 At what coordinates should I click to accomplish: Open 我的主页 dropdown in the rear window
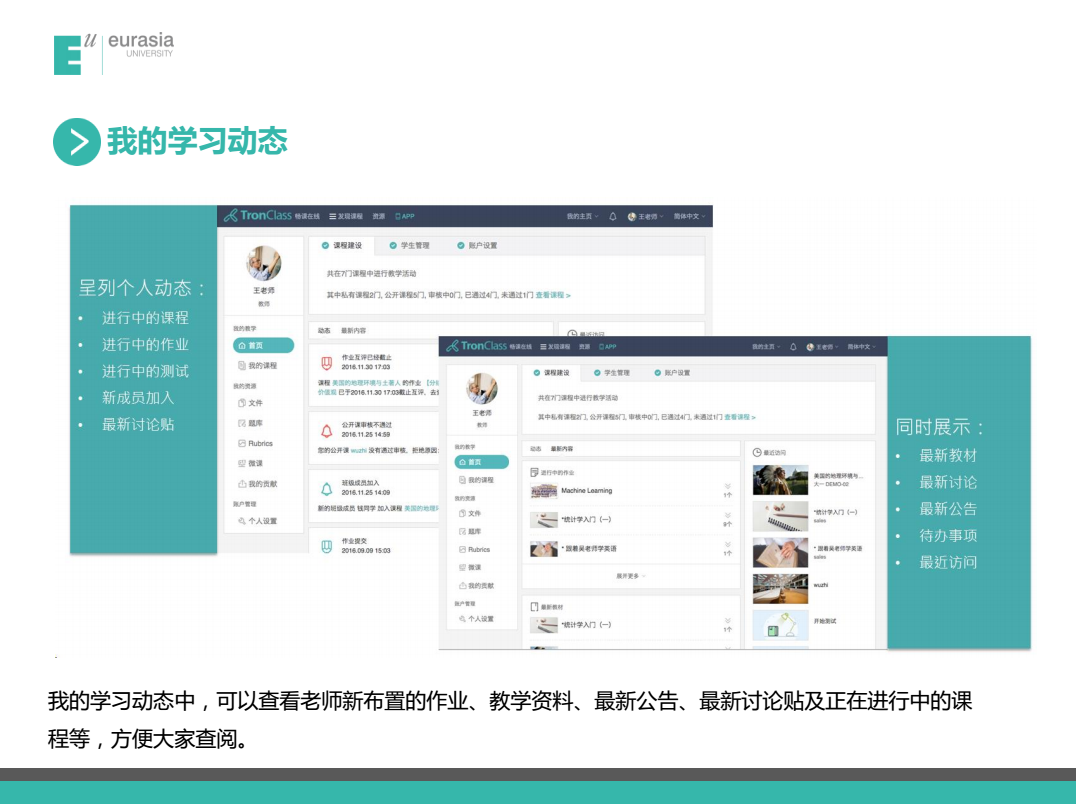[583, 216]
